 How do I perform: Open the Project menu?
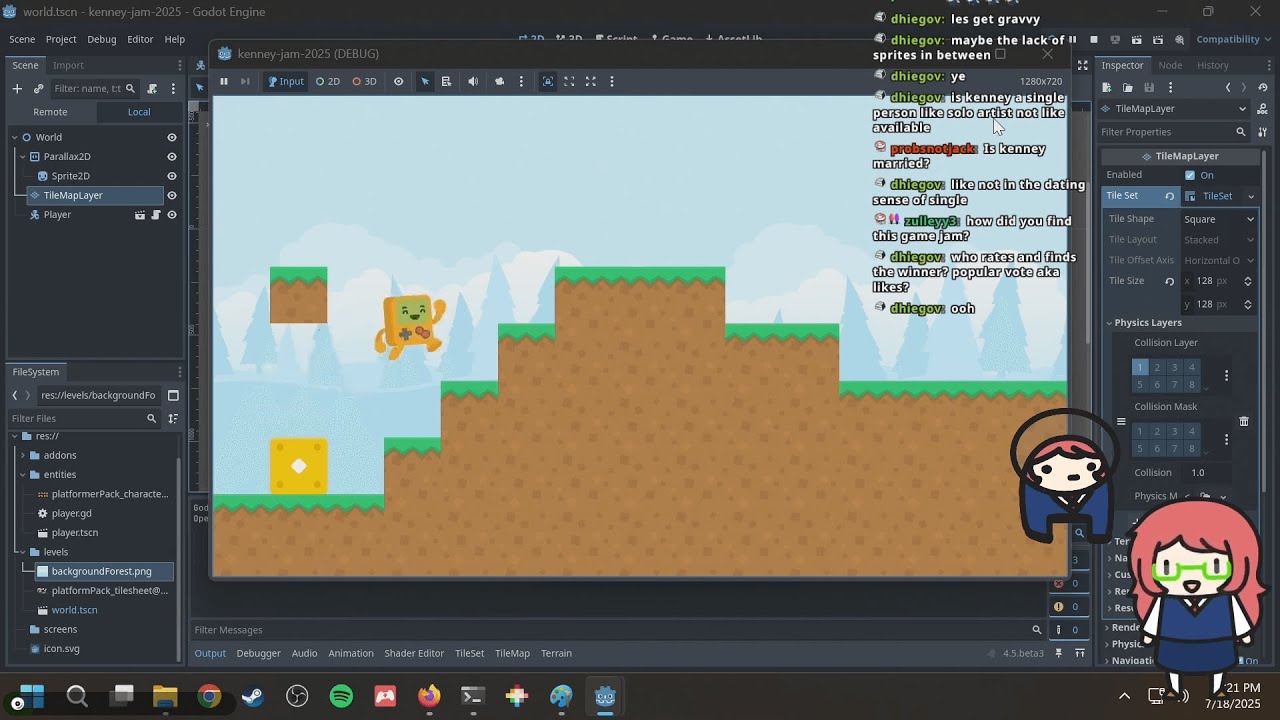[x=61, y=39]
